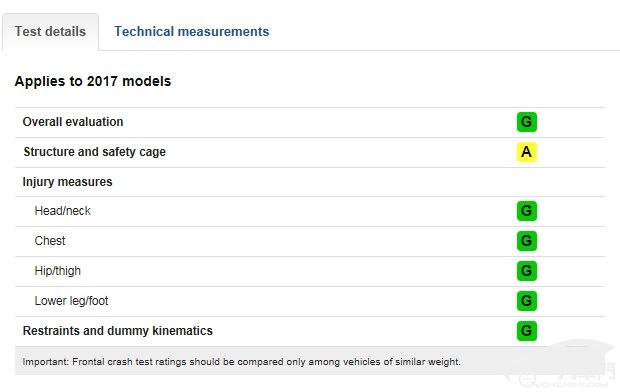This screenshot has width=620, height=392.
Task: Click the Structure and safety cage label
Action: (95, 152)
